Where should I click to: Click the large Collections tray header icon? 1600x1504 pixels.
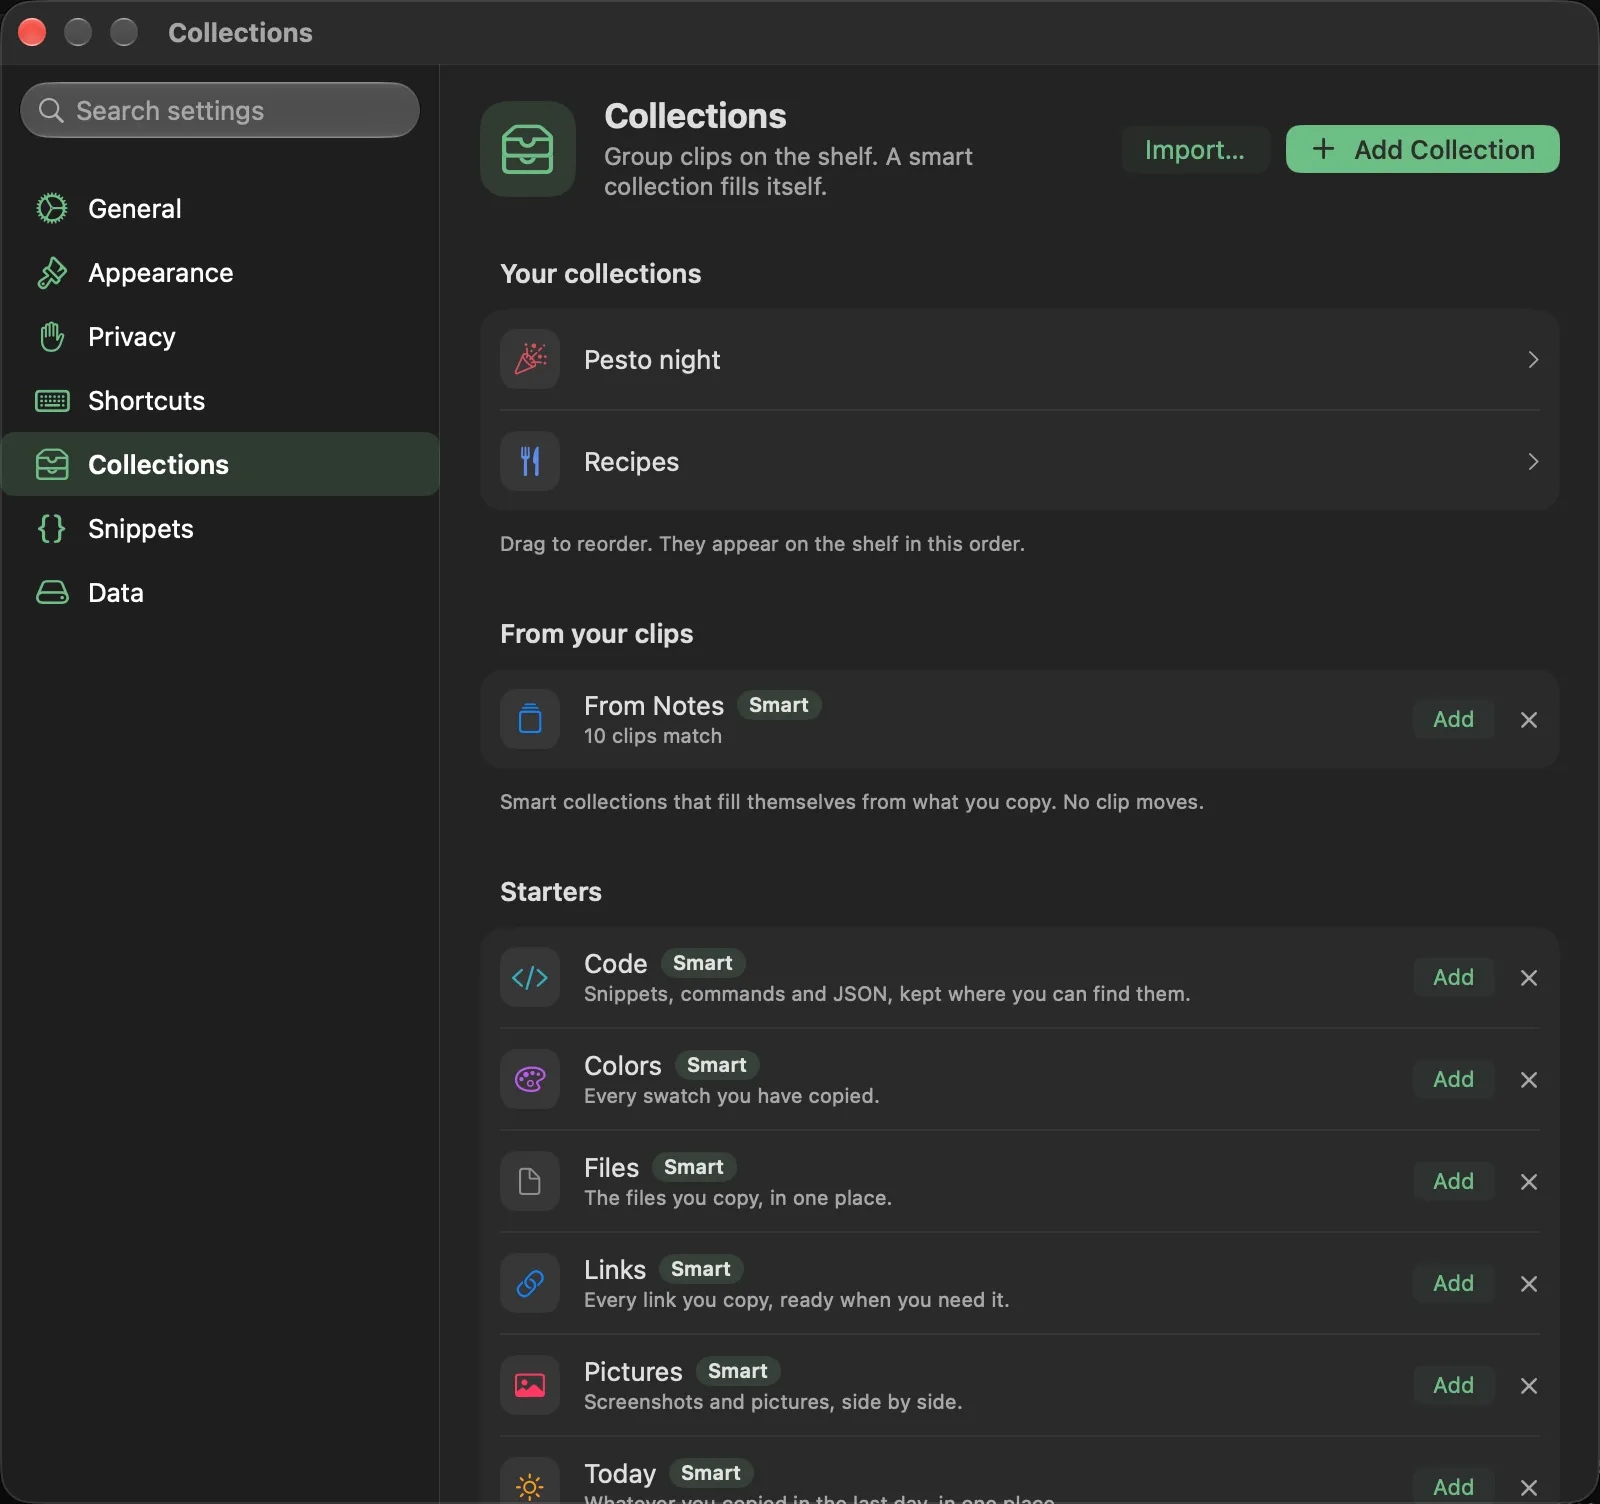(528, 149)
